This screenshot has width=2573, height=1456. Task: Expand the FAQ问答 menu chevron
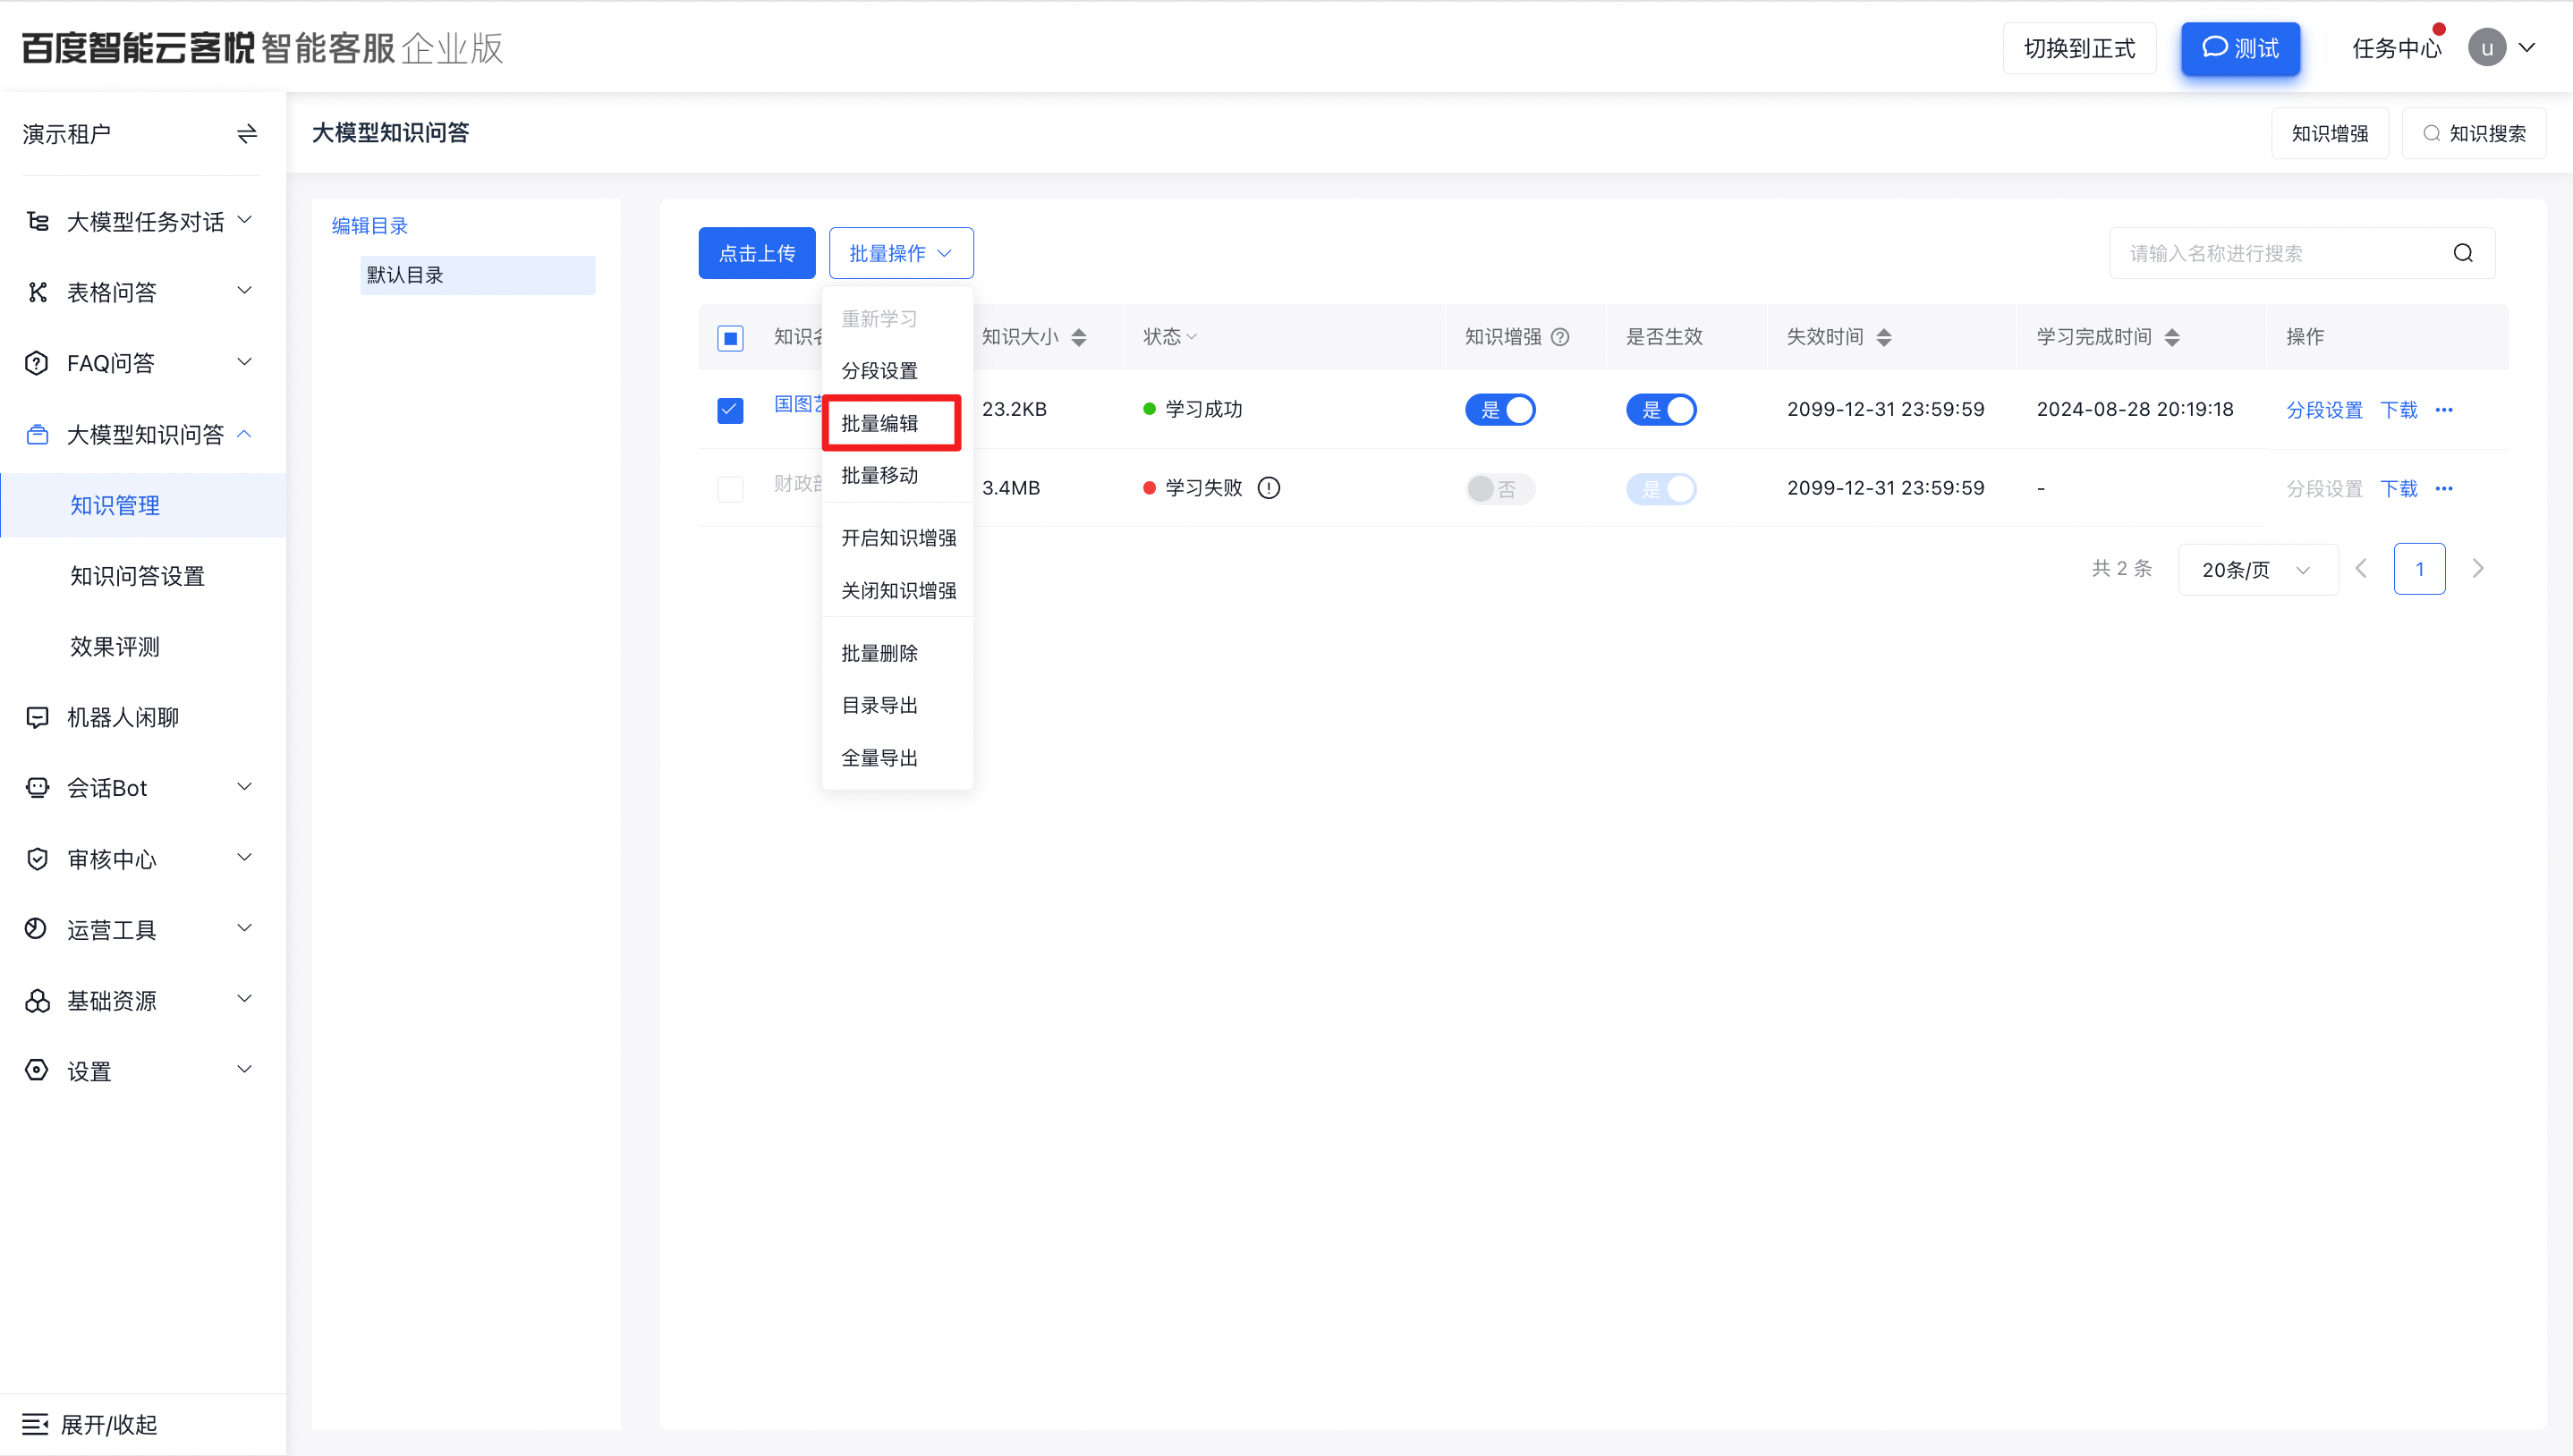pyautogui.click(x=244, y=361)
